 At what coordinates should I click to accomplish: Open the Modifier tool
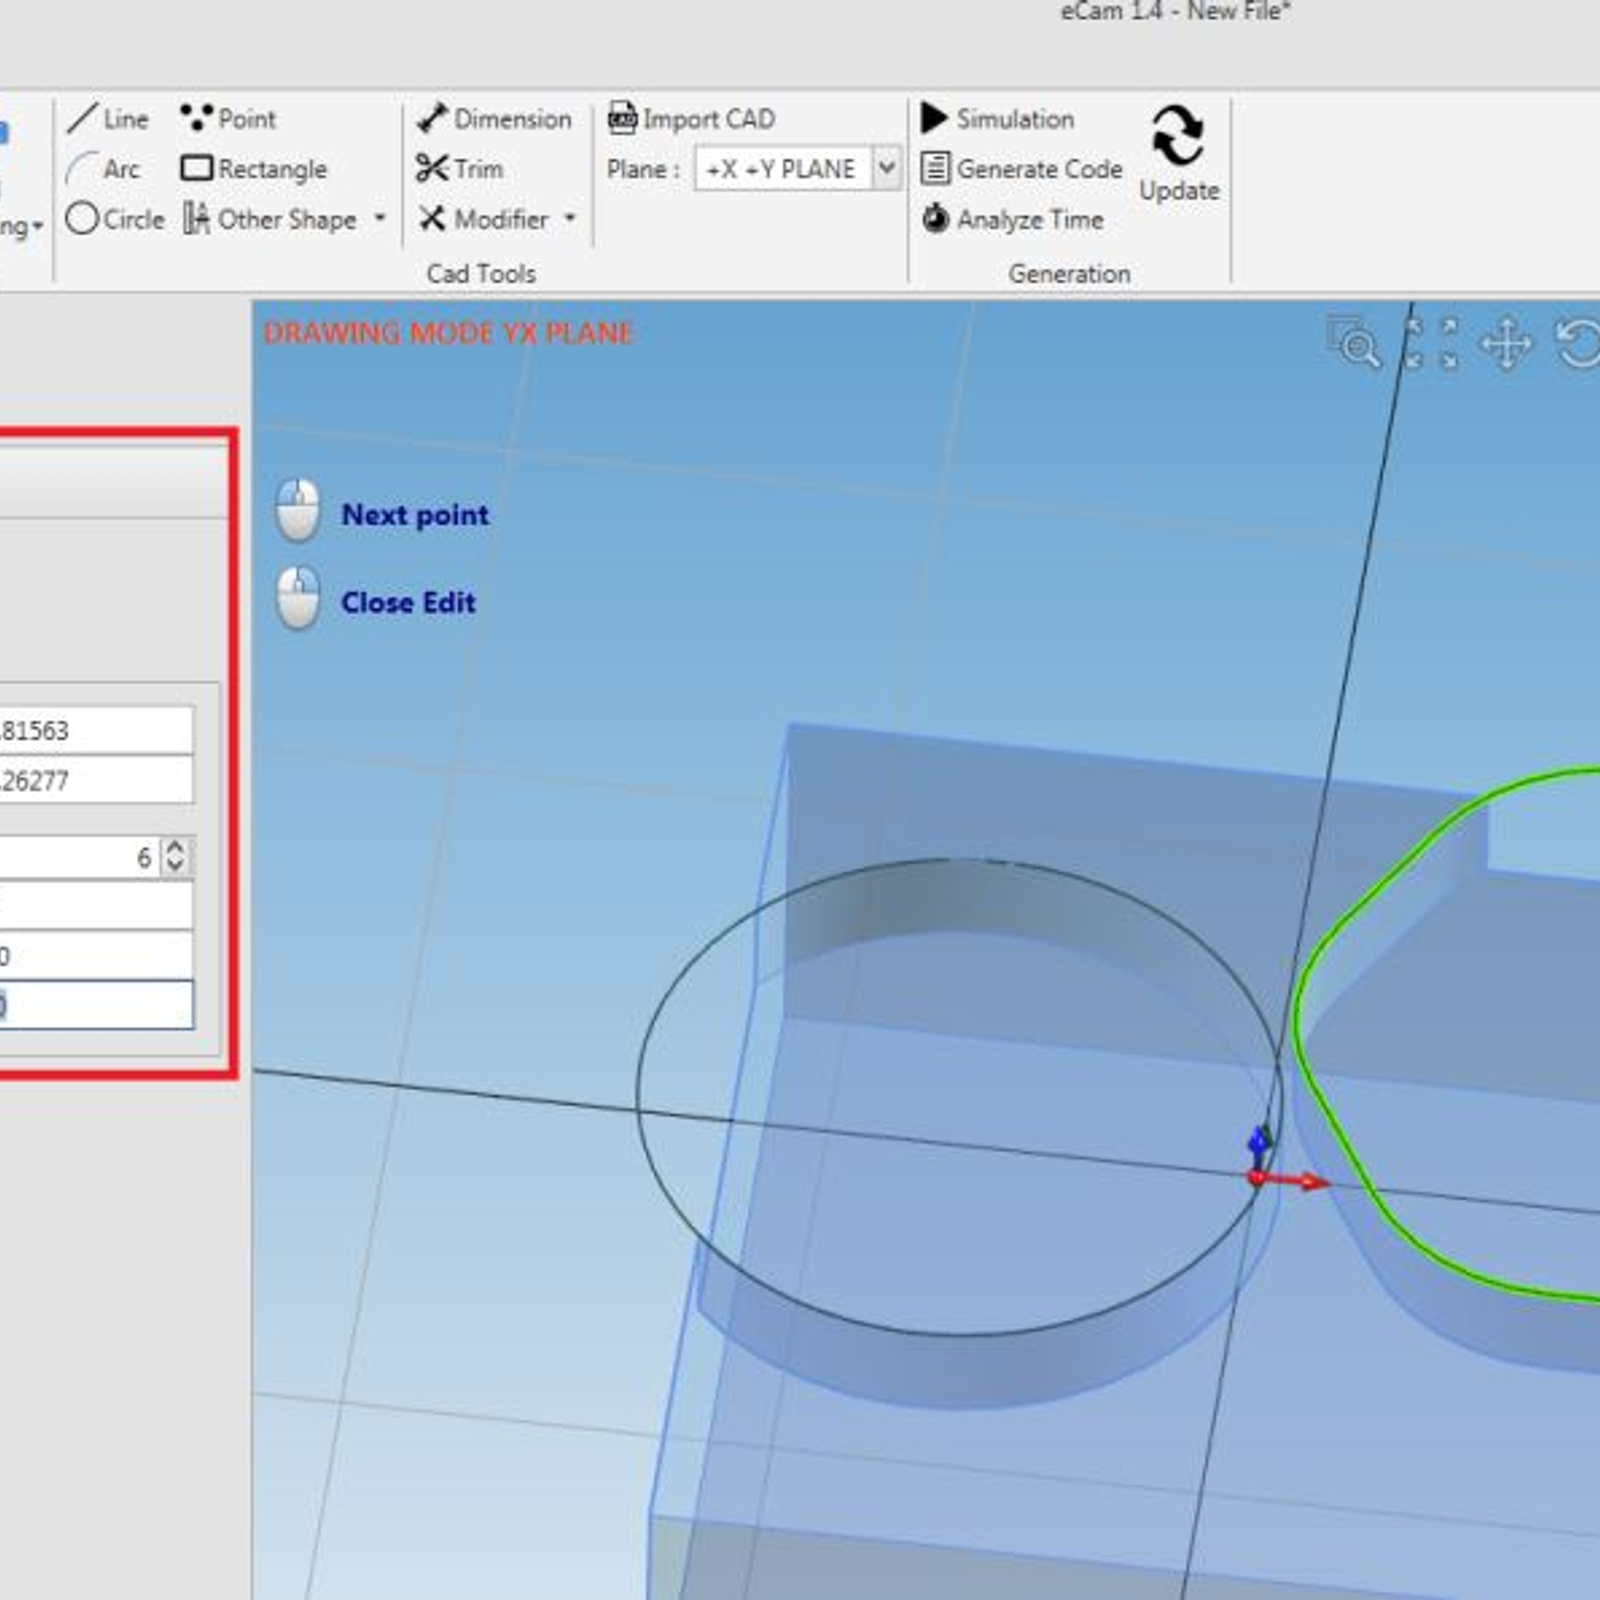tap(484, 219)
